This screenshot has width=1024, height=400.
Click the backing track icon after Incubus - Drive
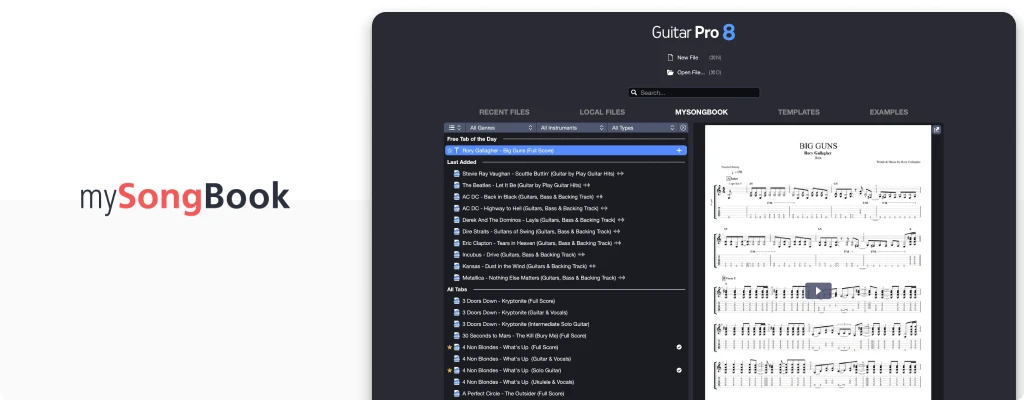pos(581,255)
